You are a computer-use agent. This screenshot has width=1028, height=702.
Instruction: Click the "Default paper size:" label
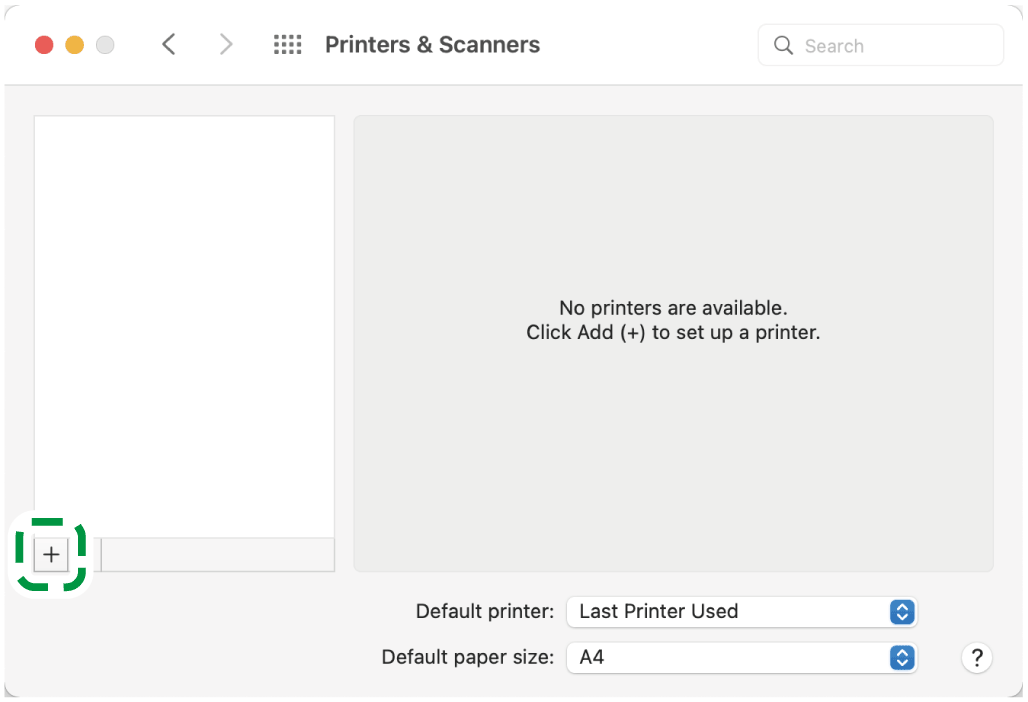point(467,658)
